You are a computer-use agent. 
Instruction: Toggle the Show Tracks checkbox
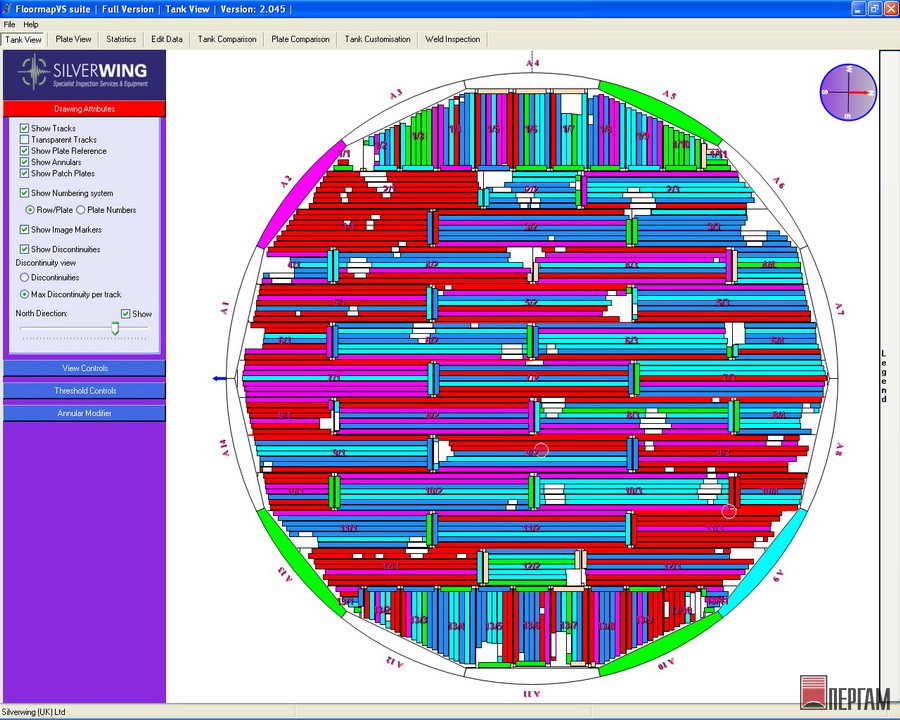click(24, 128)
